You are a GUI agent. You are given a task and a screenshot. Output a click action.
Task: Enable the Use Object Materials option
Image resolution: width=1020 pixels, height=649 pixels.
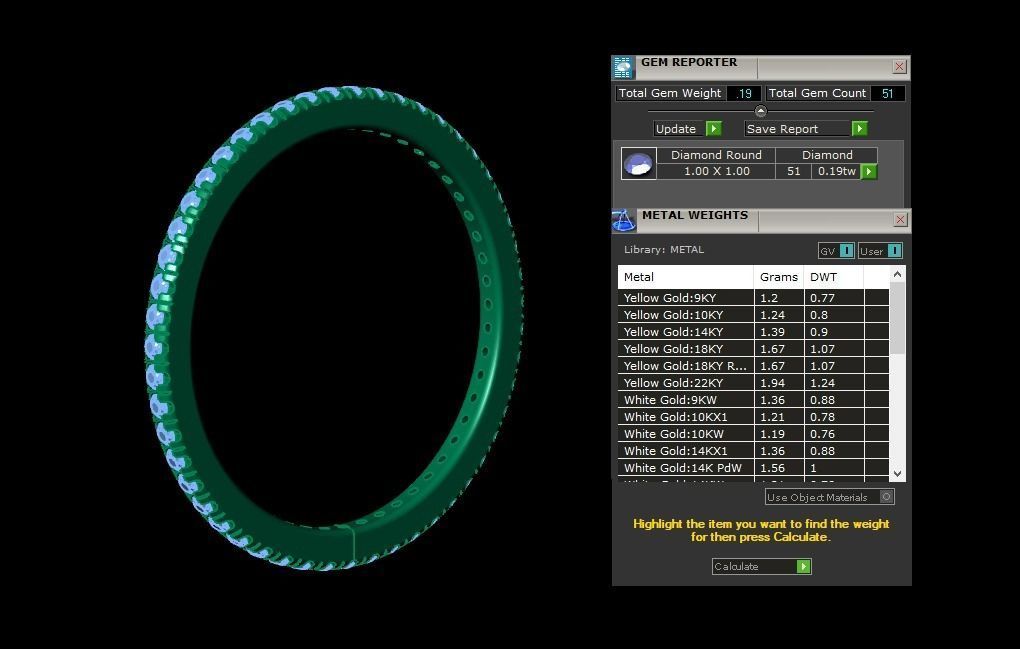coord(886,497)
